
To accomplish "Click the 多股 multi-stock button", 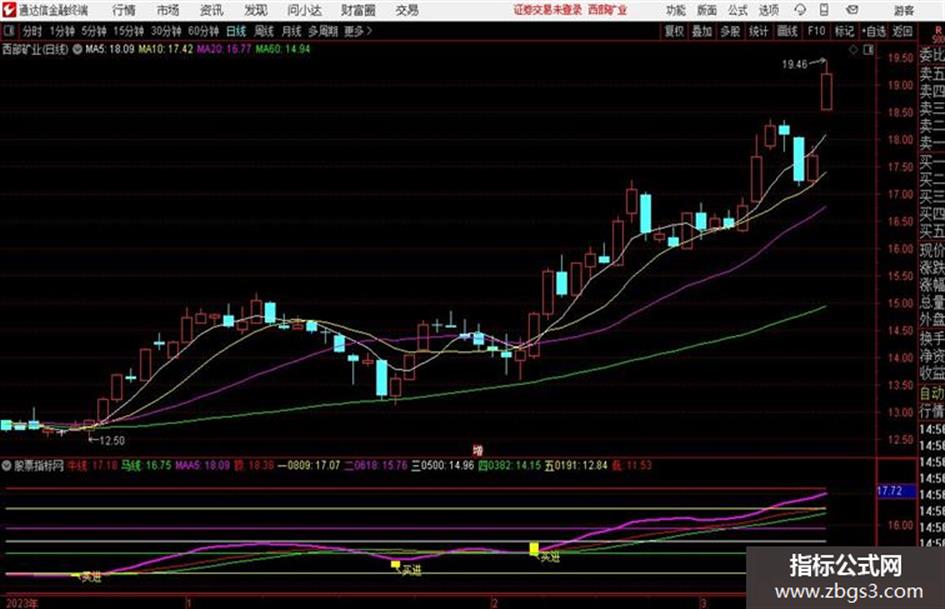I will [x=730, y=31].
